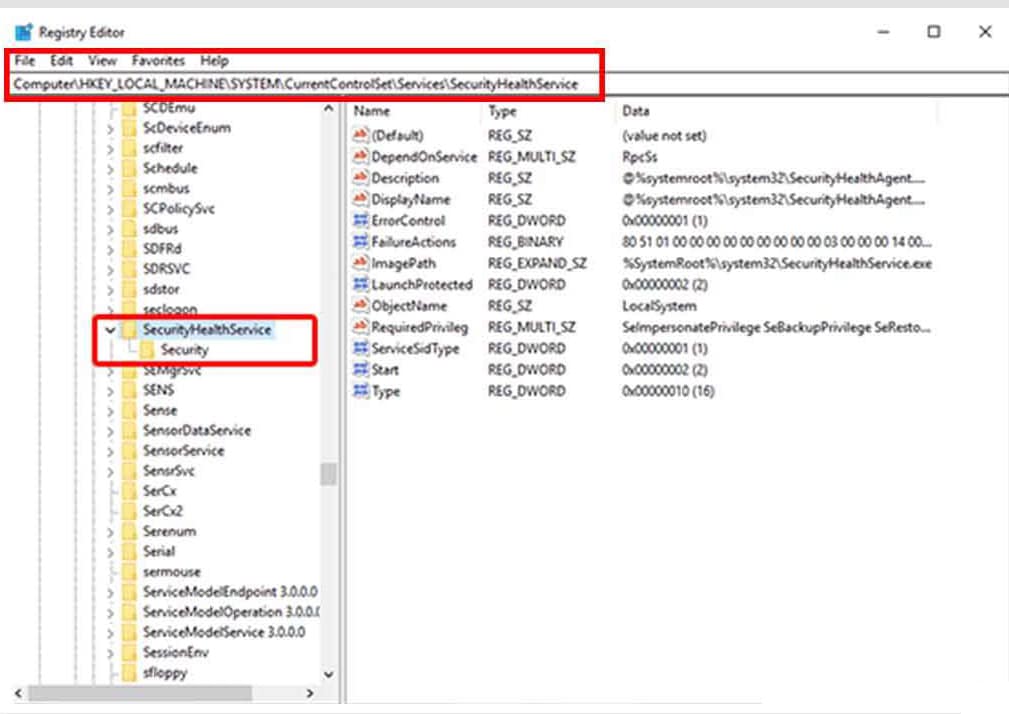The image size is (1009, 714).
Task: Open the Favorites menu
Action: 158,61
